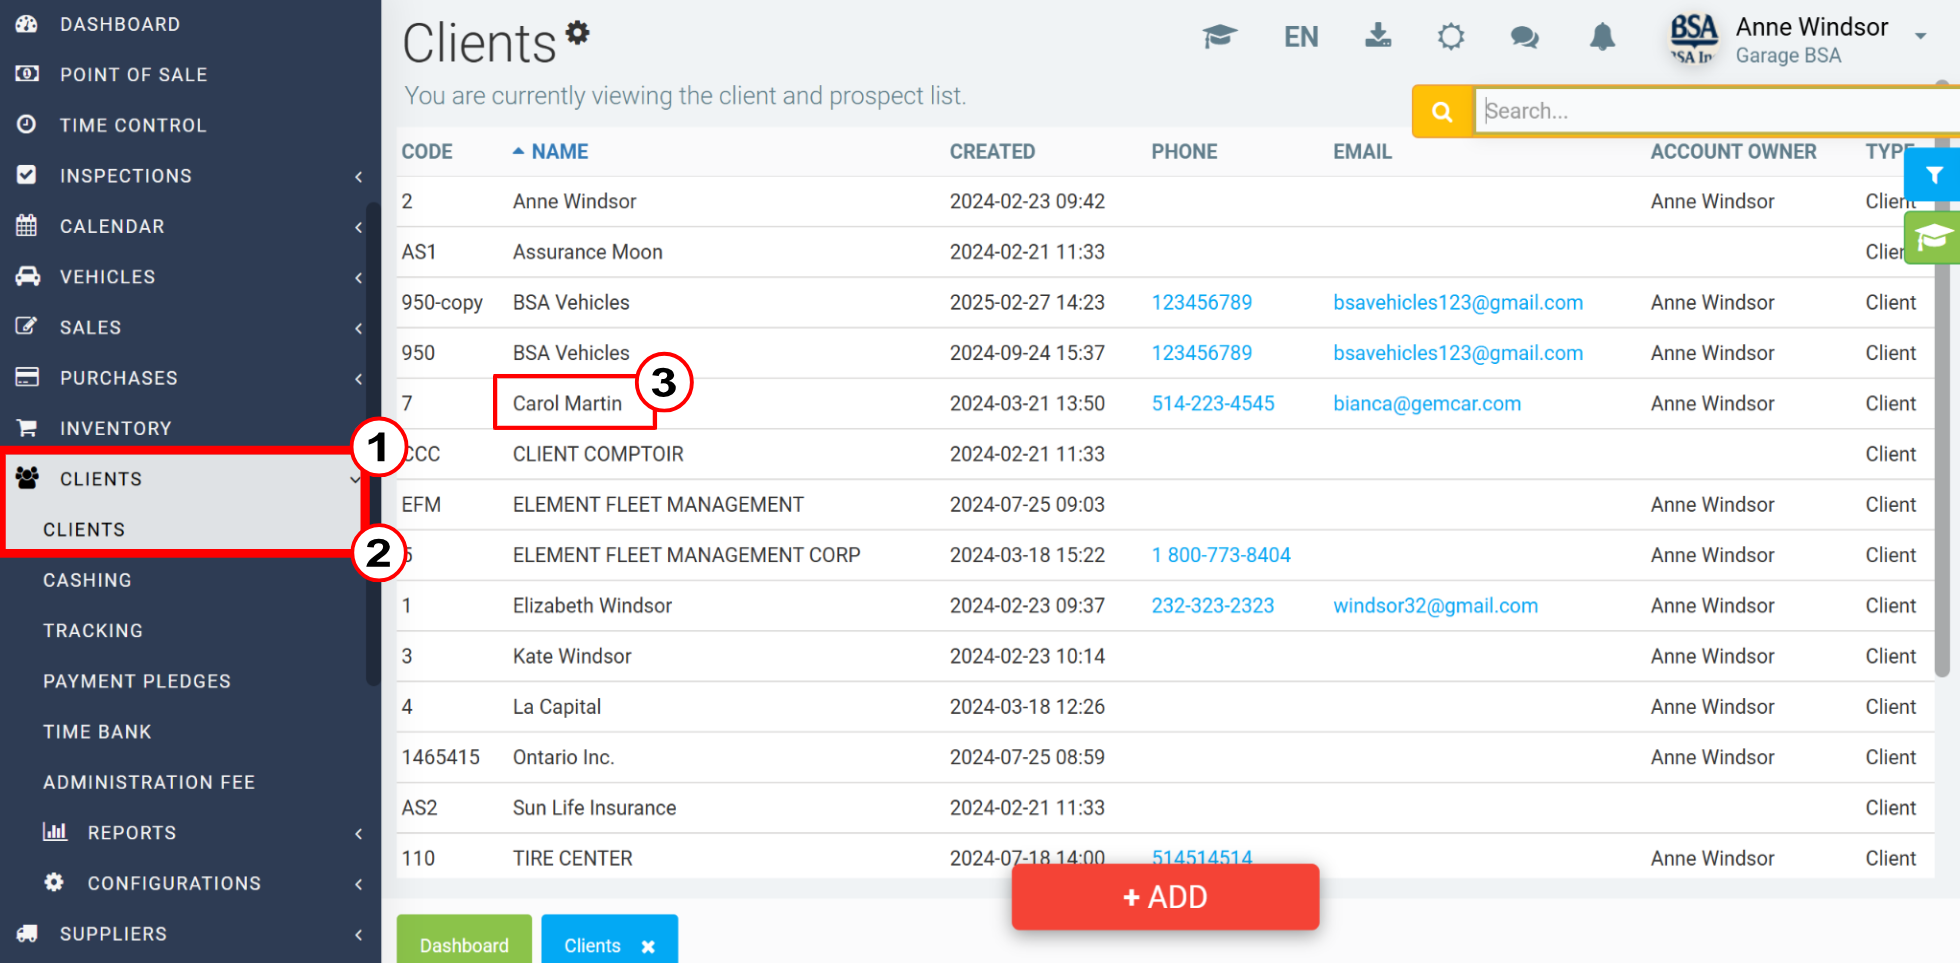This screenshot has width=1960, height=963.
Task: Click the green graduation cap side button
Action: click(1932, 238)
